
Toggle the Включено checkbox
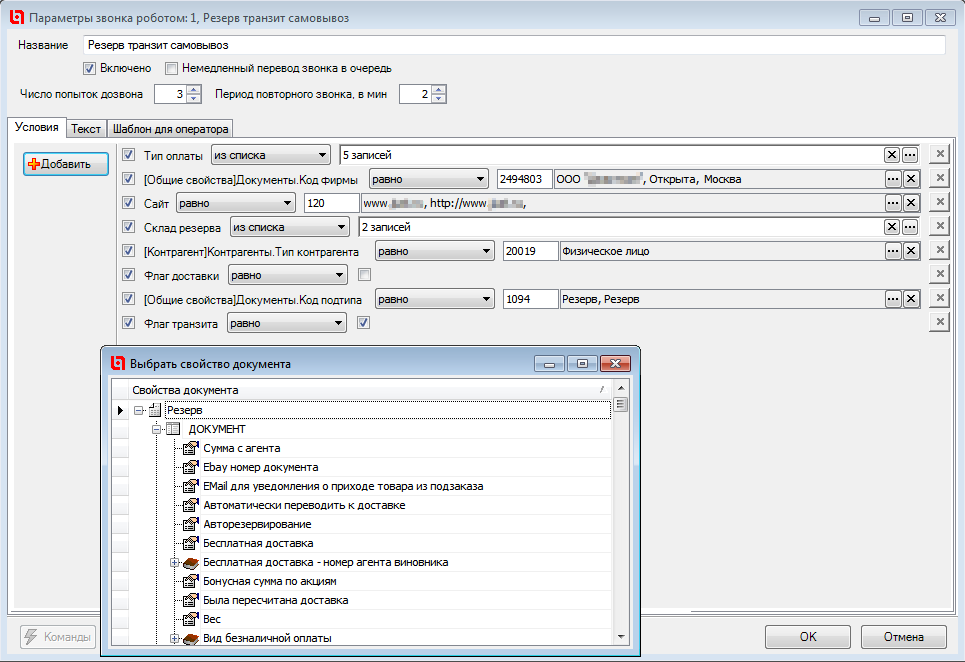[x=89, y=68]
